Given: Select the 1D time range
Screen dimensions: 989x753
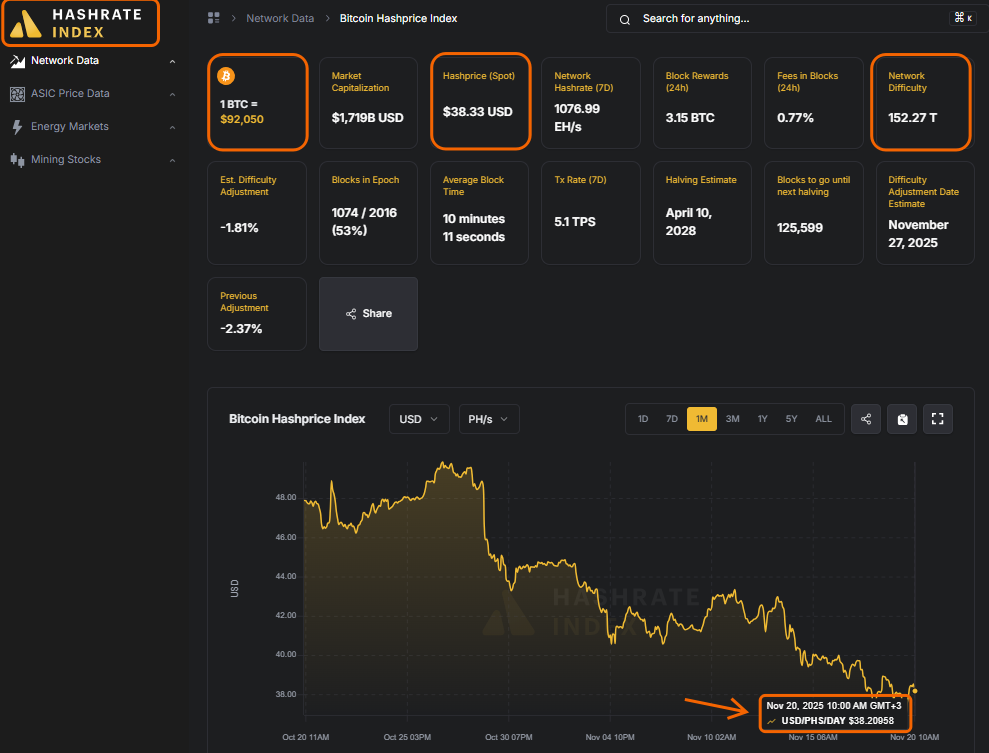Looking at the screenshot, I should point(643,419).
